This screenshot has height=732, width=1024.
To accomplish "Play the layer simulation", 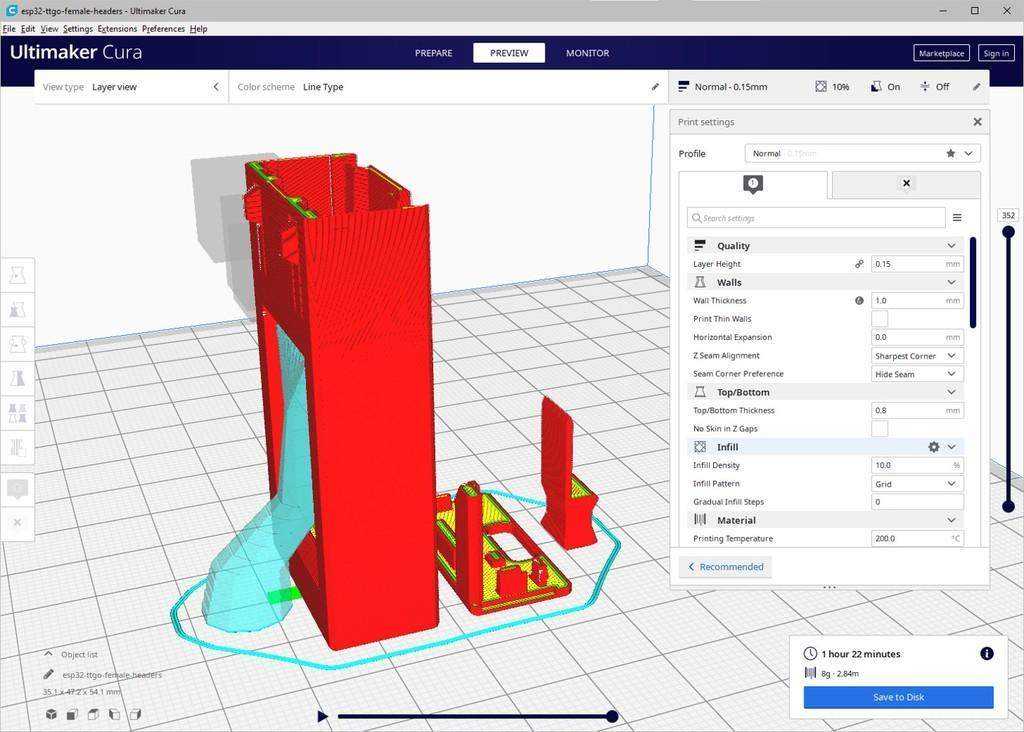I will [x=322, y=716].
